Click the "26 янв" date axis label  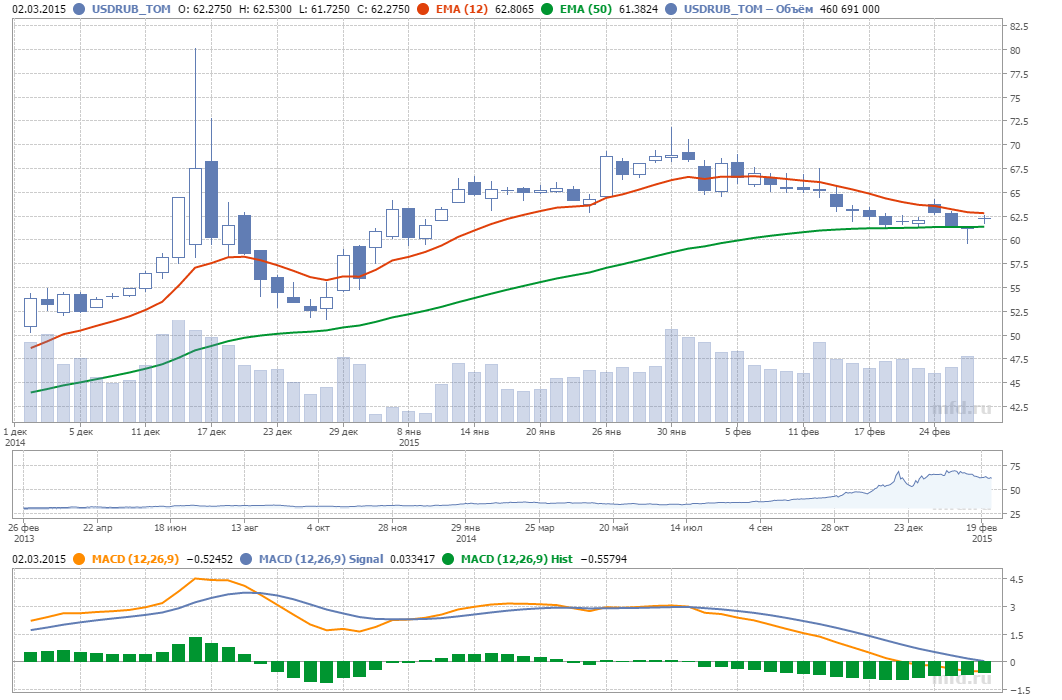tap(606, 432)
